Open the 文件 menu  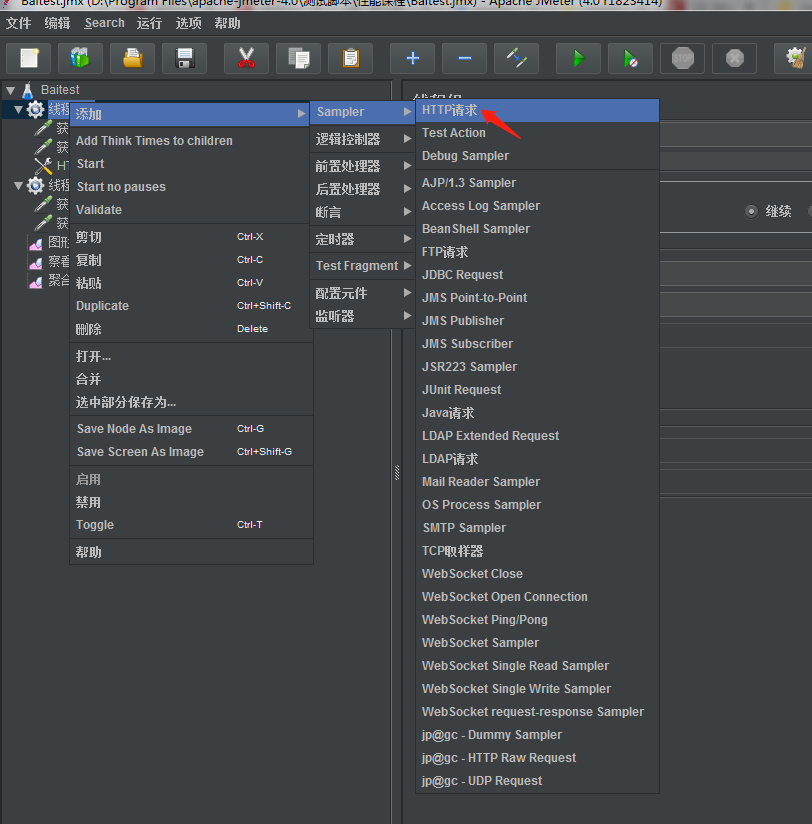click(18, 23)
